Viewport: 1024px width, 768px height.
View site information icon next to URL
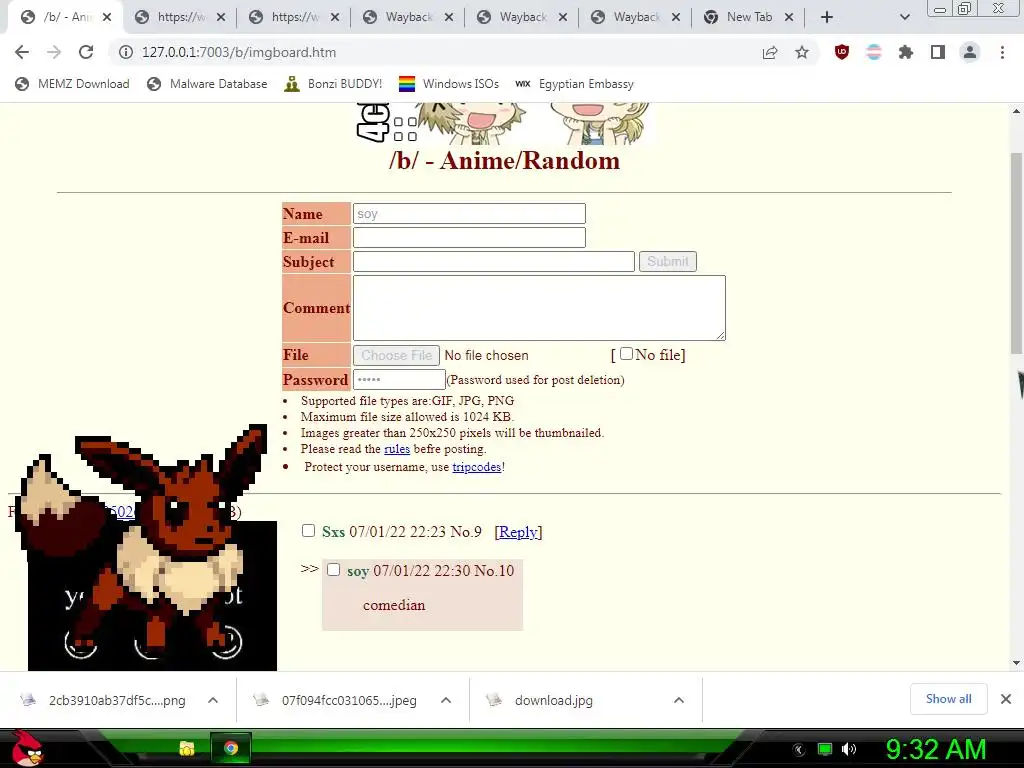point(125,52)
